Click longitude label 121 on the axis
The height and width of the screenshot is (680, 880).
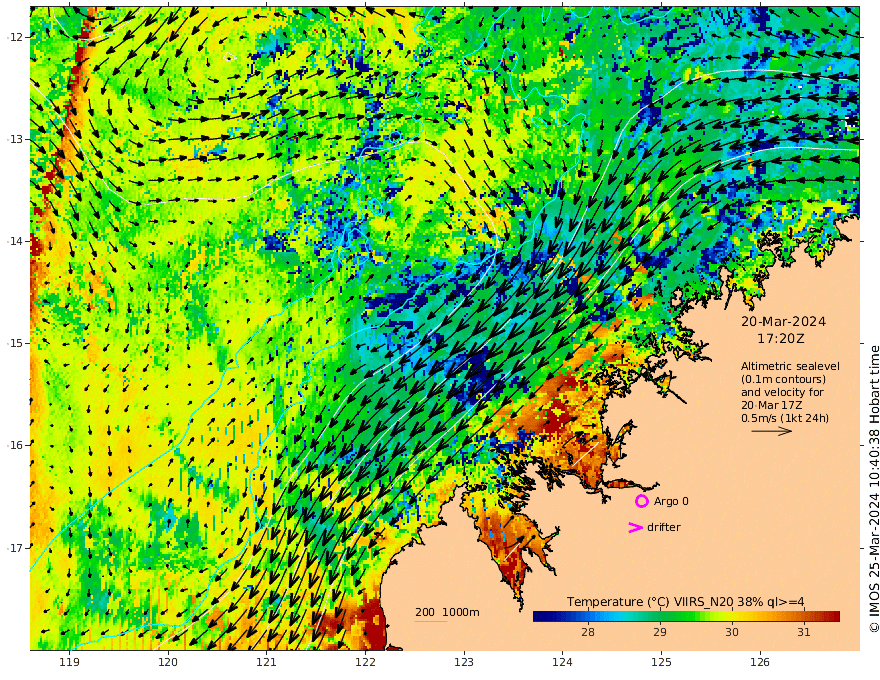267,662
